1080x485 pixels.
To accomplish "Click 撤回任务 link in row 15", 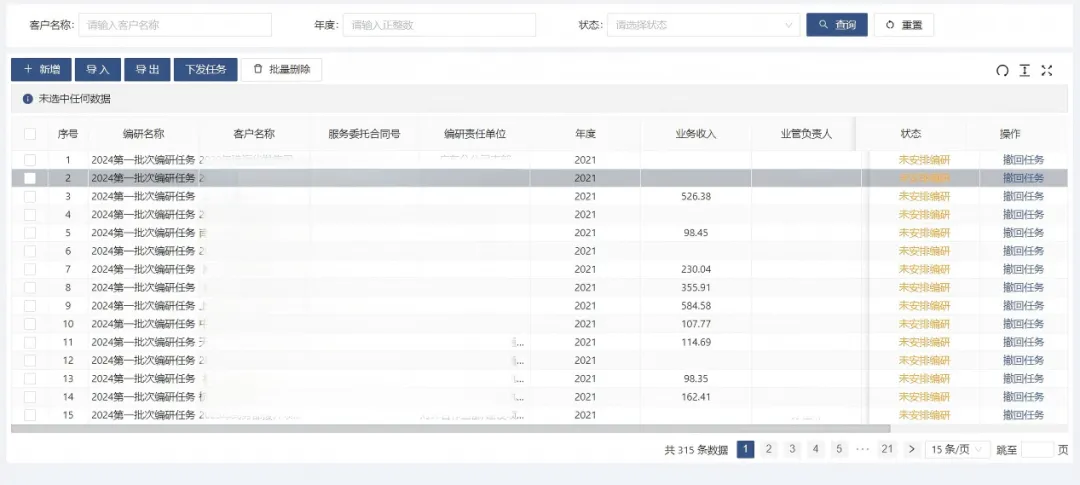I will point(1024,415).
